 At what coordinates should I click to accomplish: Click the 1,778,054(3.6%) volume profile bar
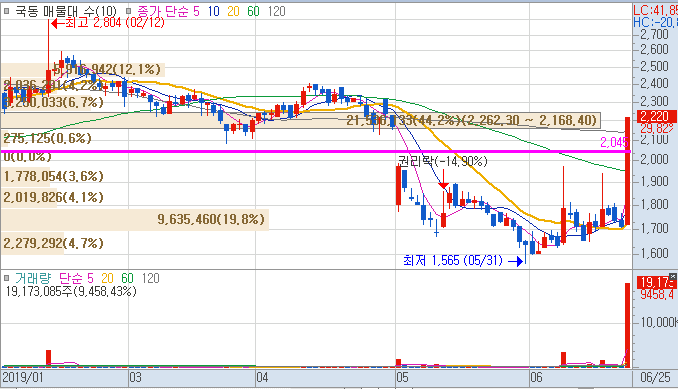(26, 176)
